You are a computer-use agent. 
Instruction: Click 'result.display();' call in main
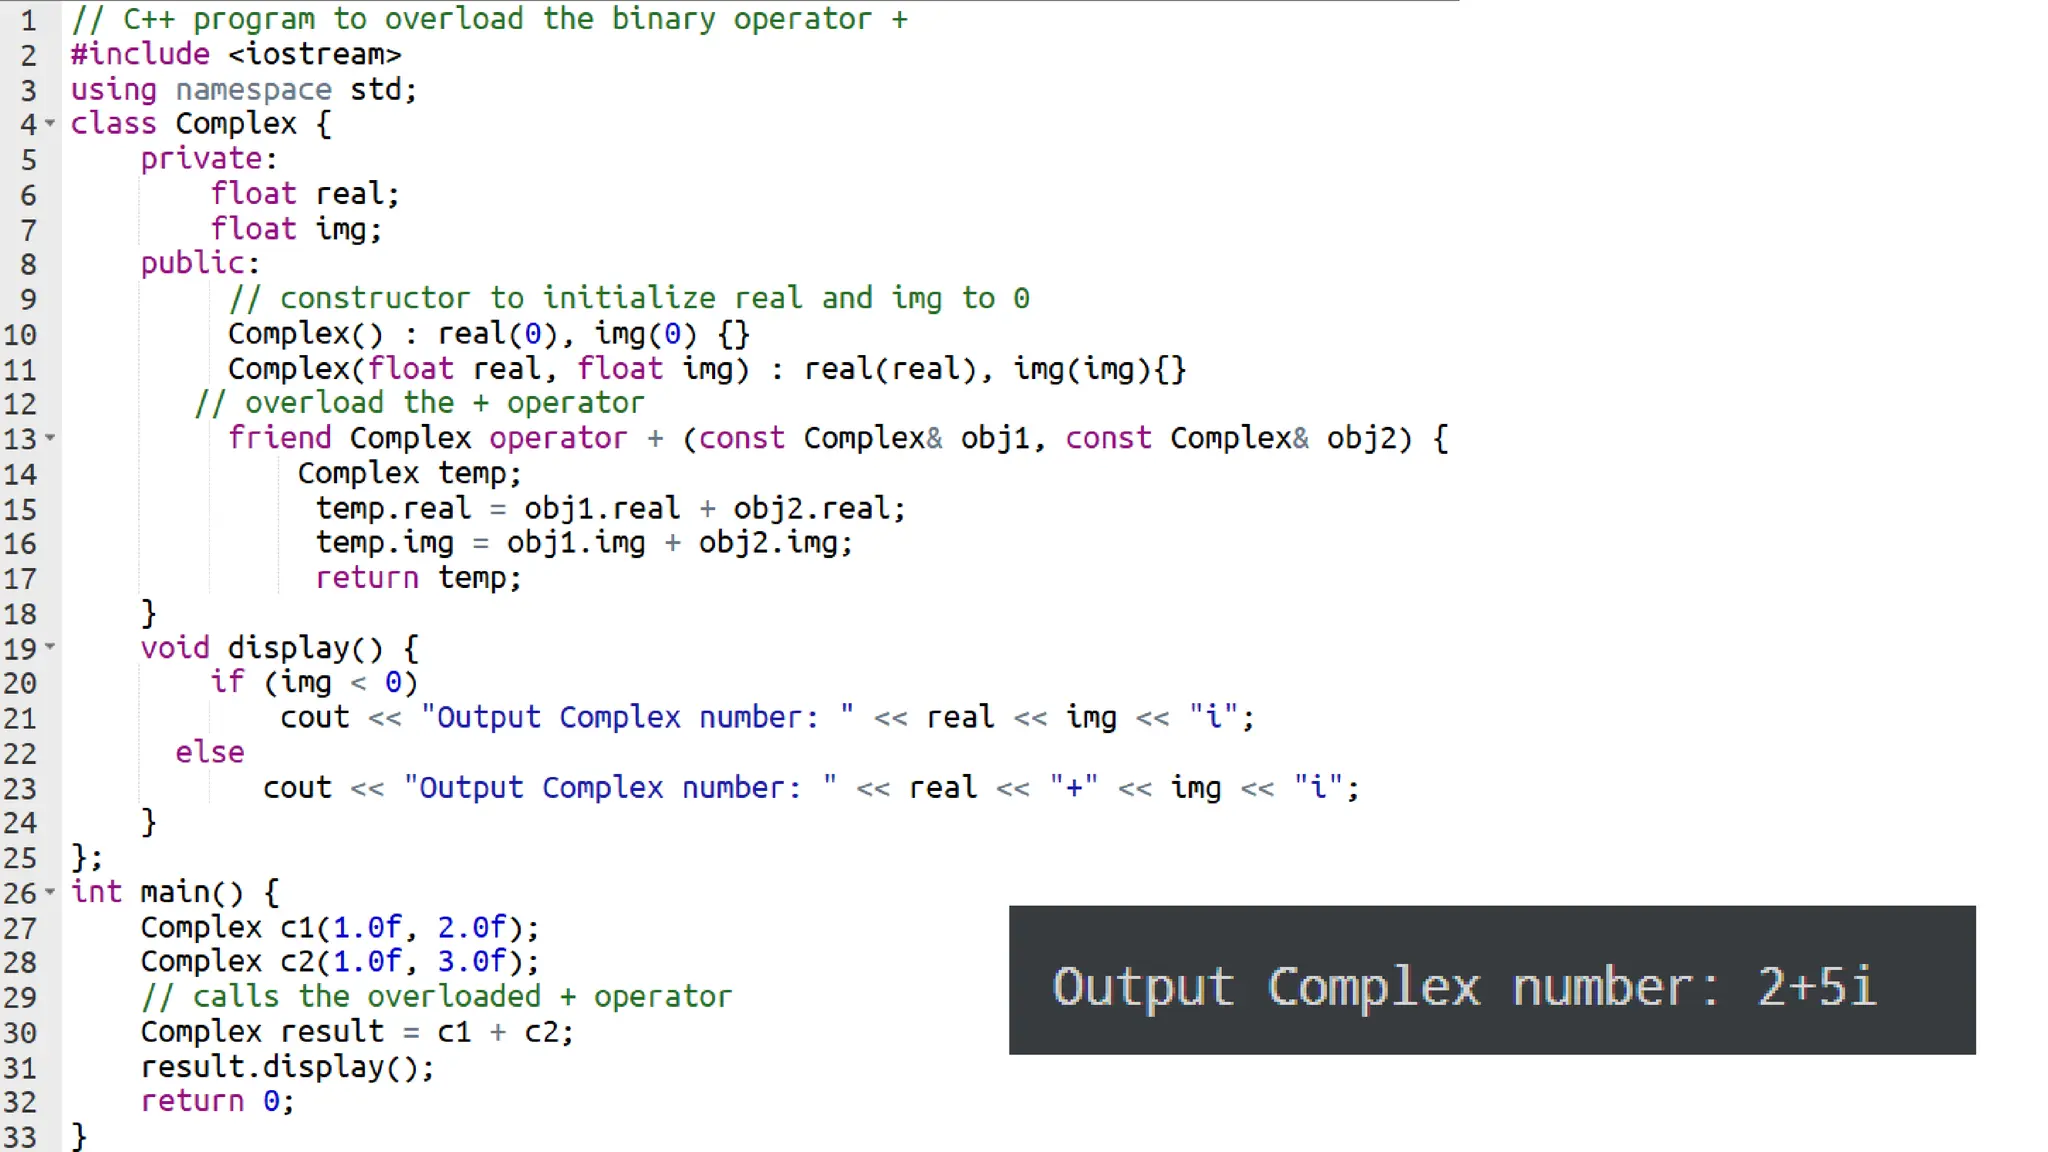coord(287,1067)
